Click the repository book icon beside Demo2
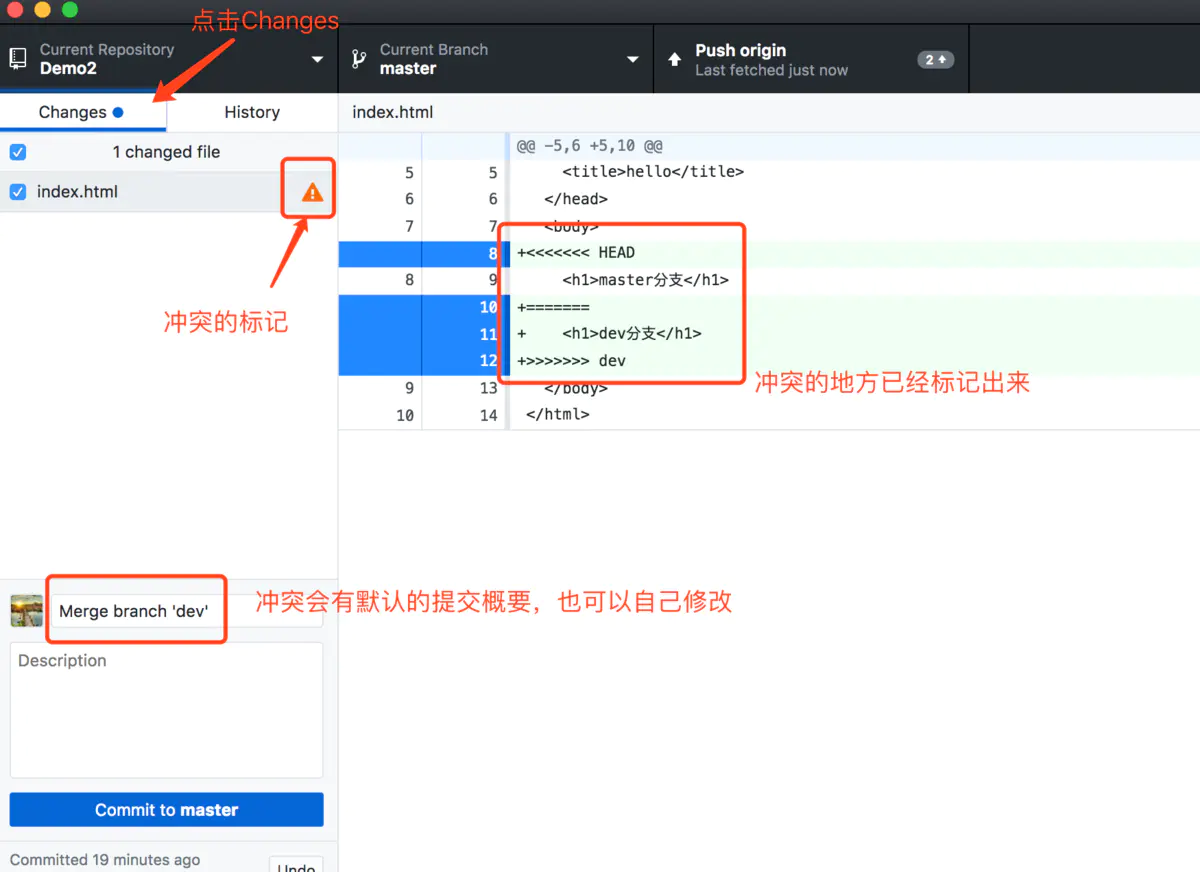 pyautogui.click(x=16, y=59)
